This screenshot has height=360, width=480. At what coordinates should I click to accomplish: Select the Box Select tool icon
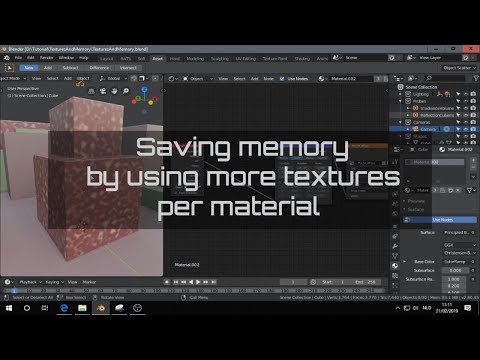click(x=10, y=68)
